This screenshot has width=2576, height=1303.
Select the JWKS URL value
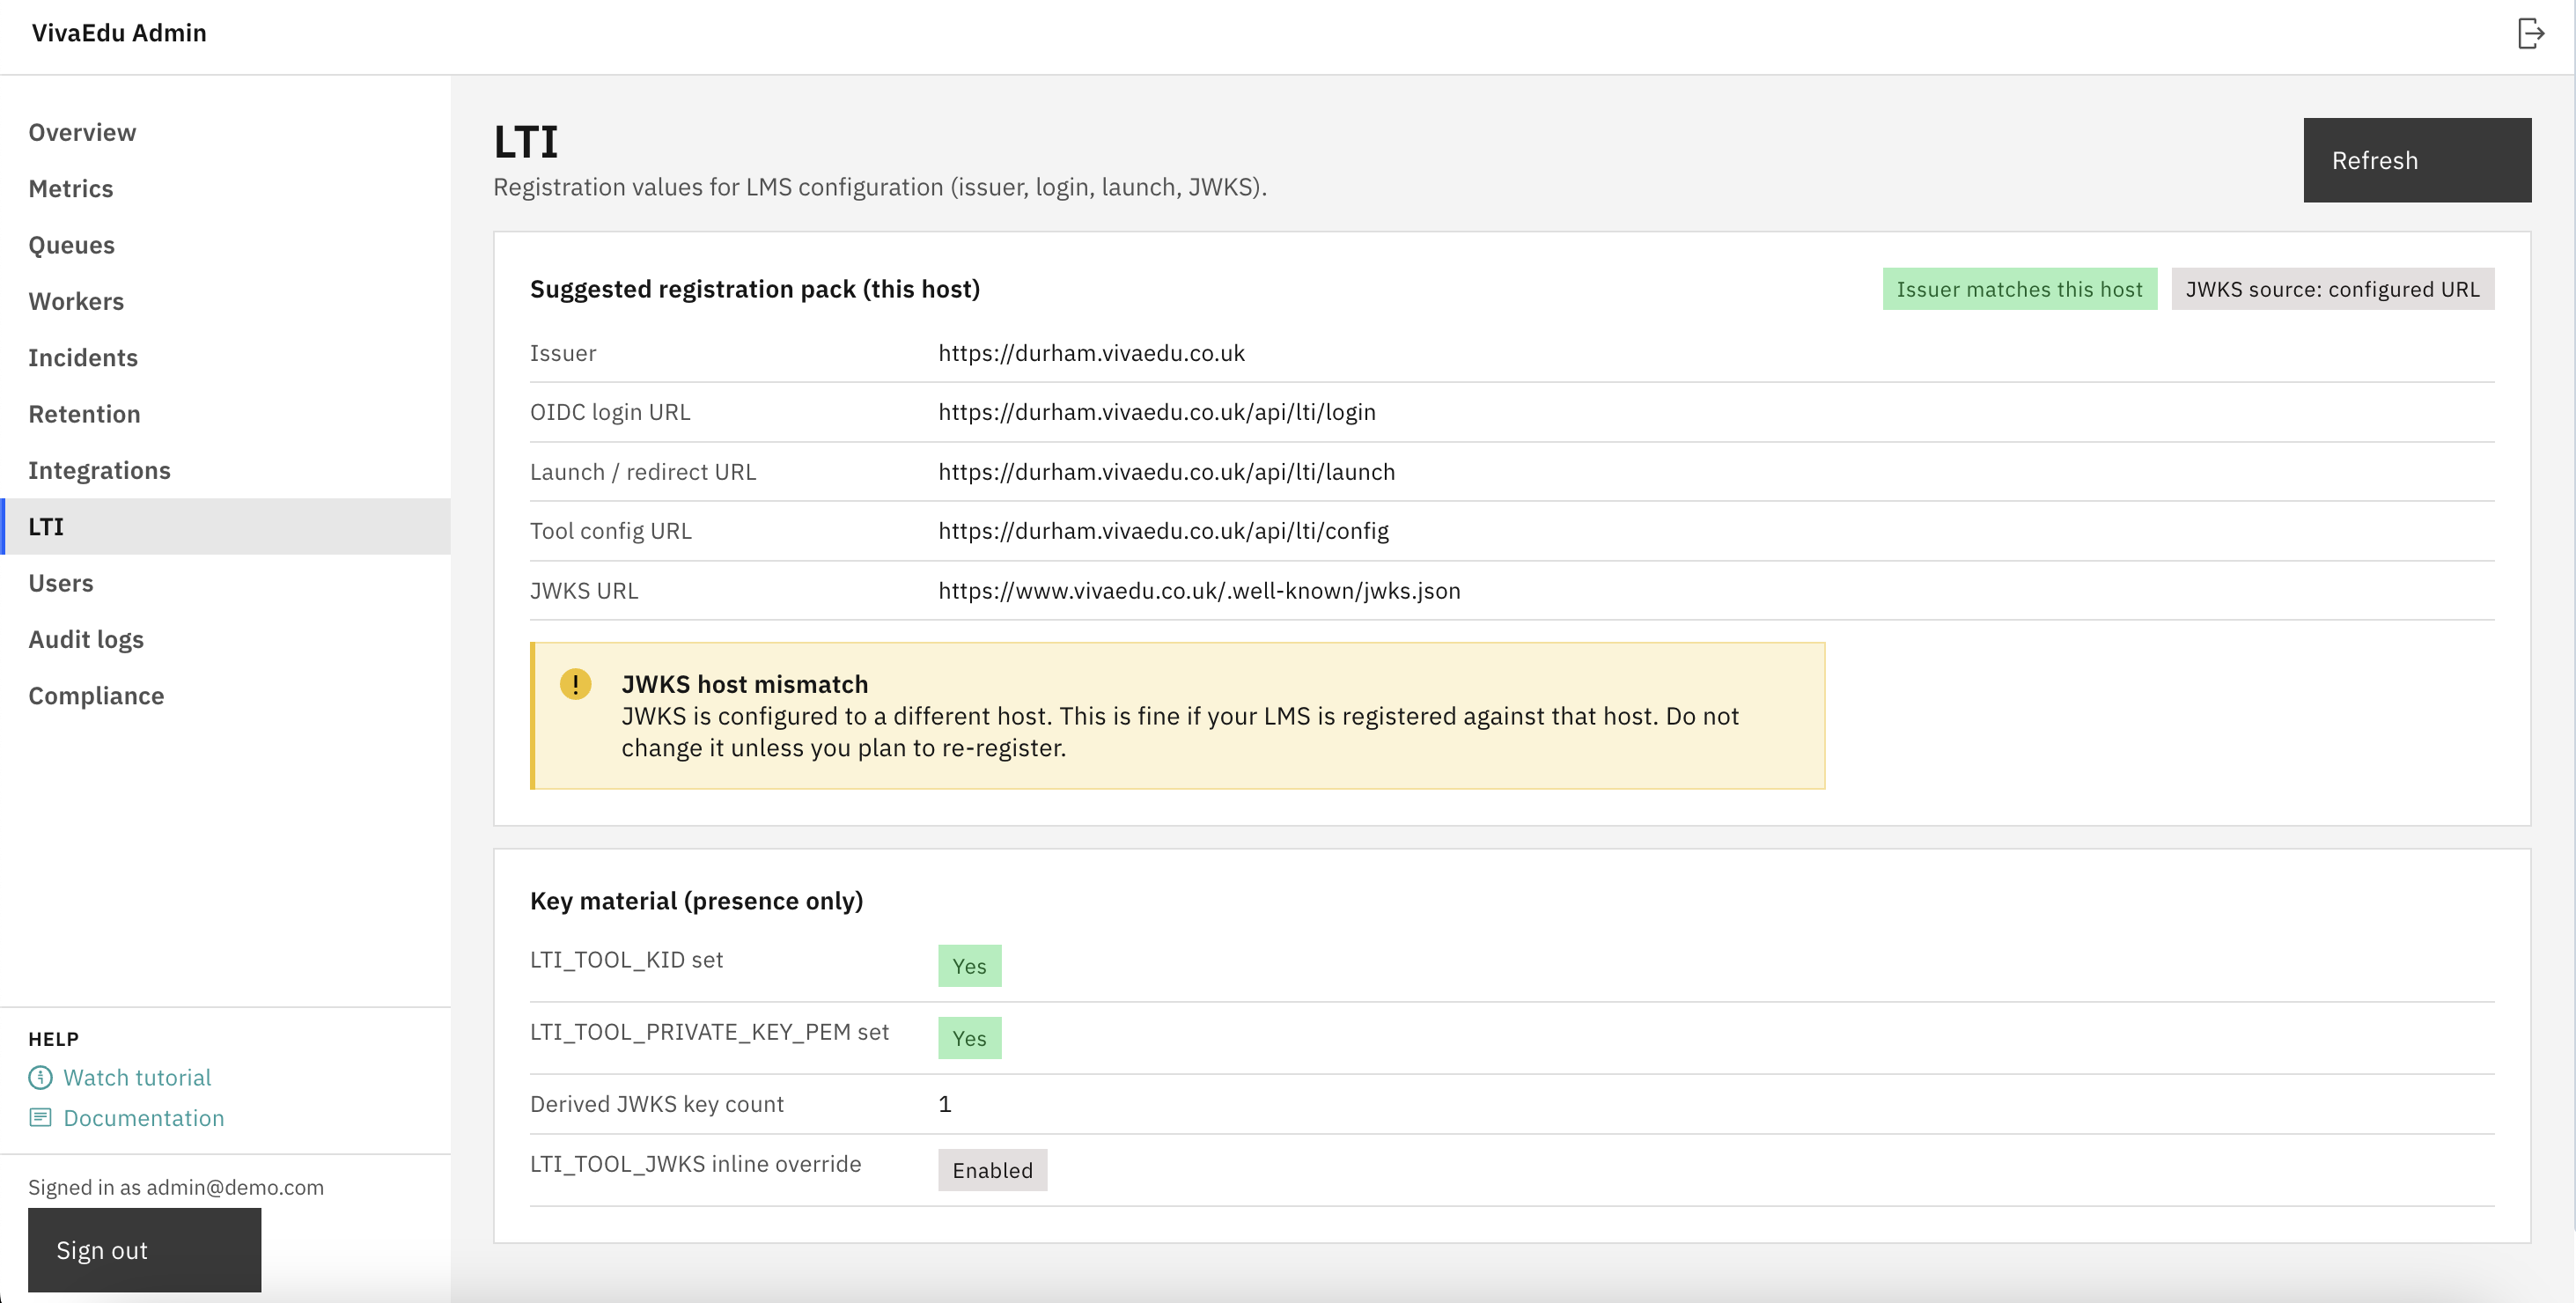pos(1199,590)
